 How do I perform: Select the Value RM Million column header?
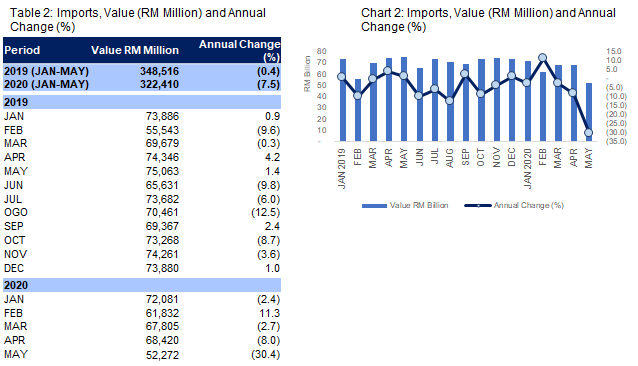135,50
